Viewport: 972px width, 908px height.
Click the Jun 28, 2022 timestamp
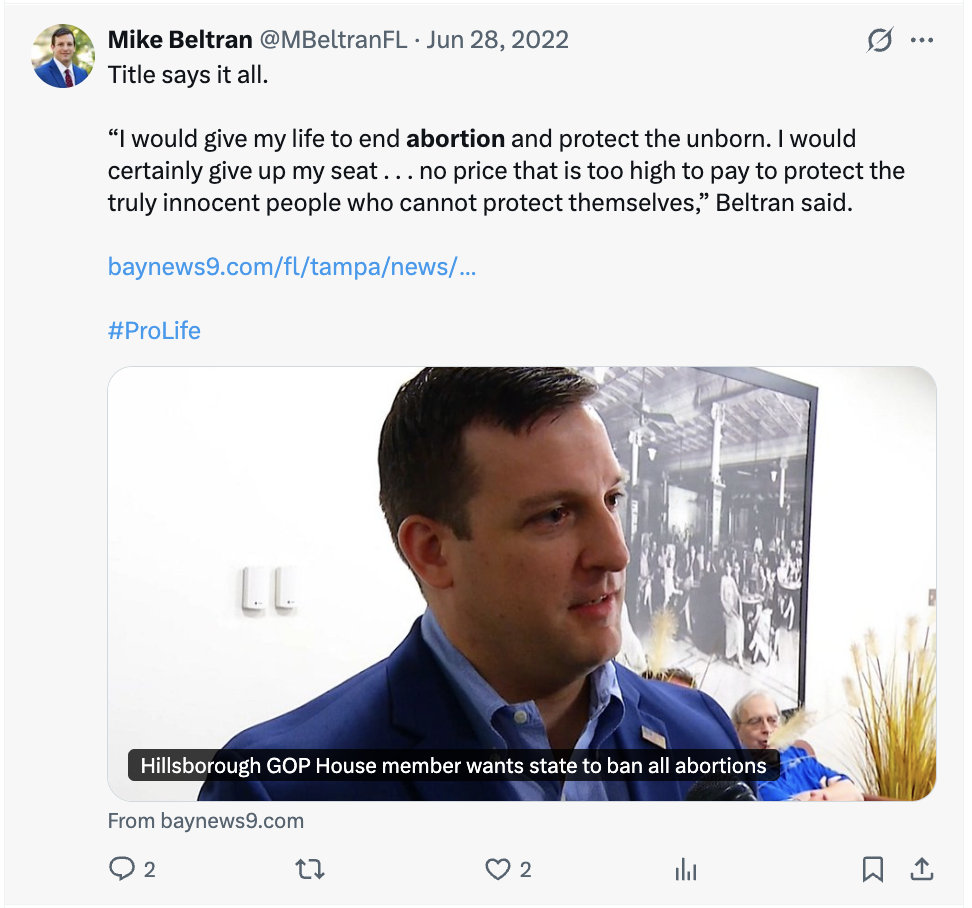click(x=497, y=40)
